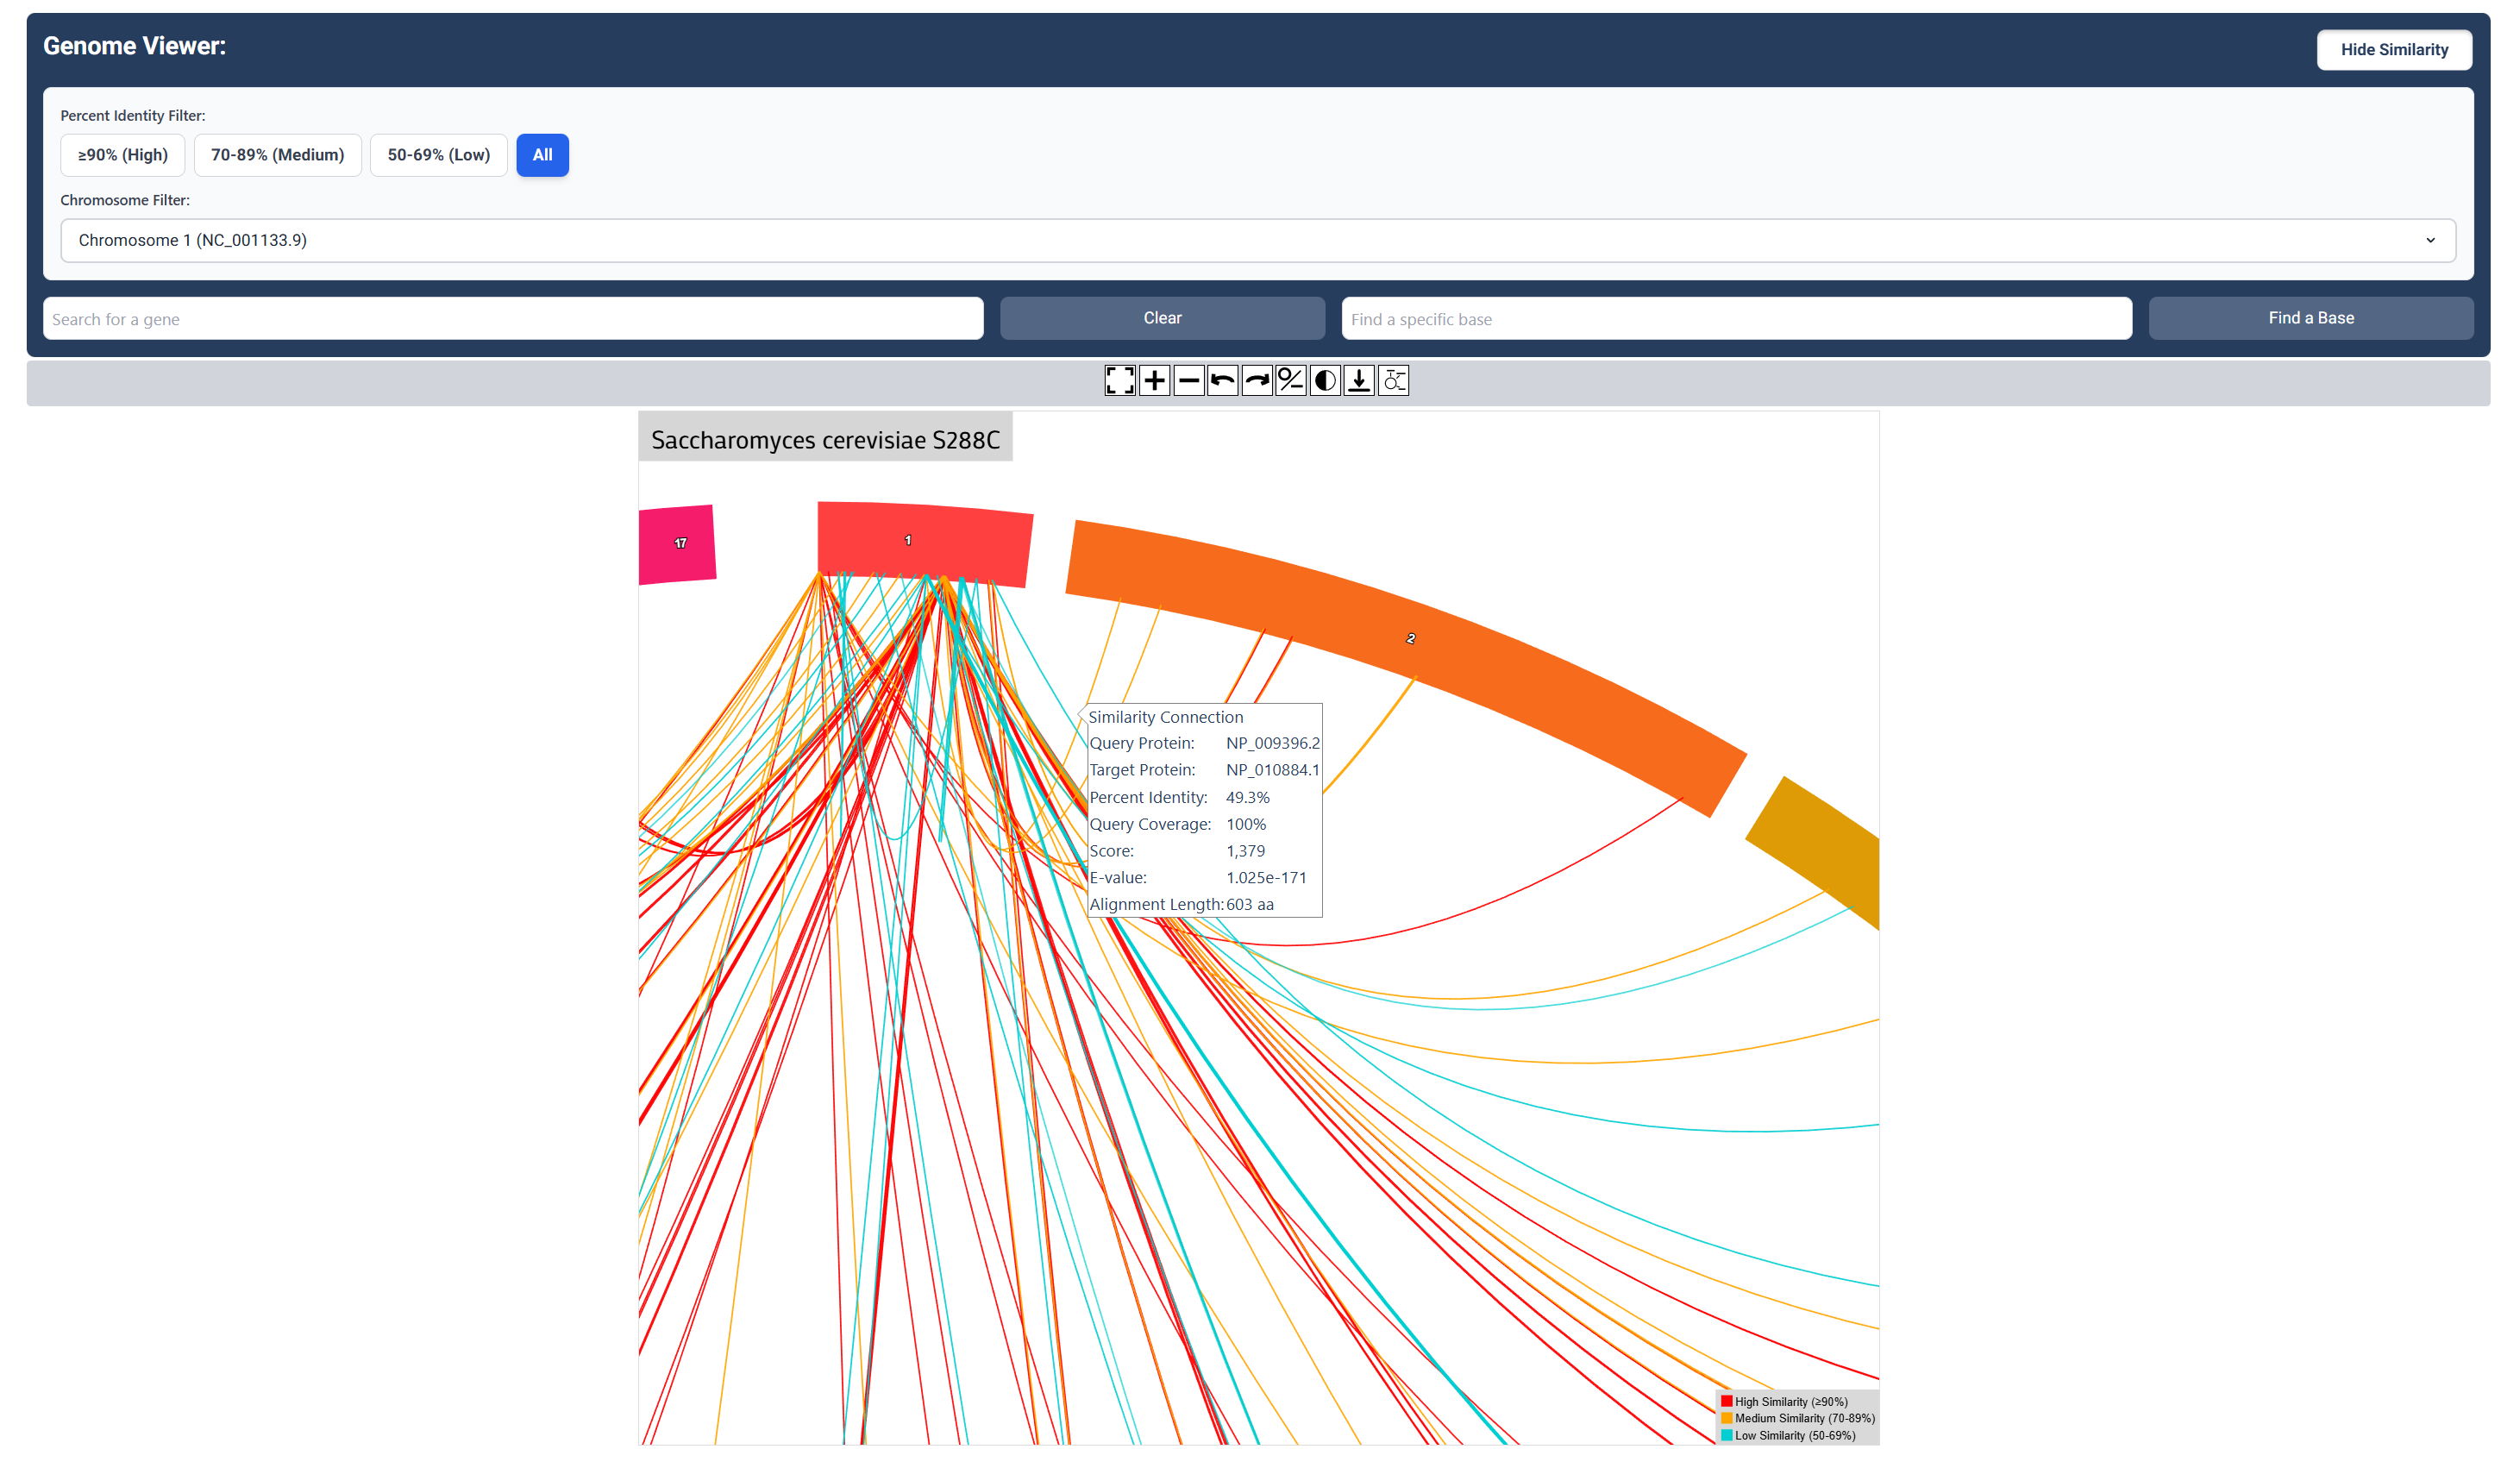Click the contrast adjustment icon
Screen dimensions: 2520x1468
(1324, 380)
